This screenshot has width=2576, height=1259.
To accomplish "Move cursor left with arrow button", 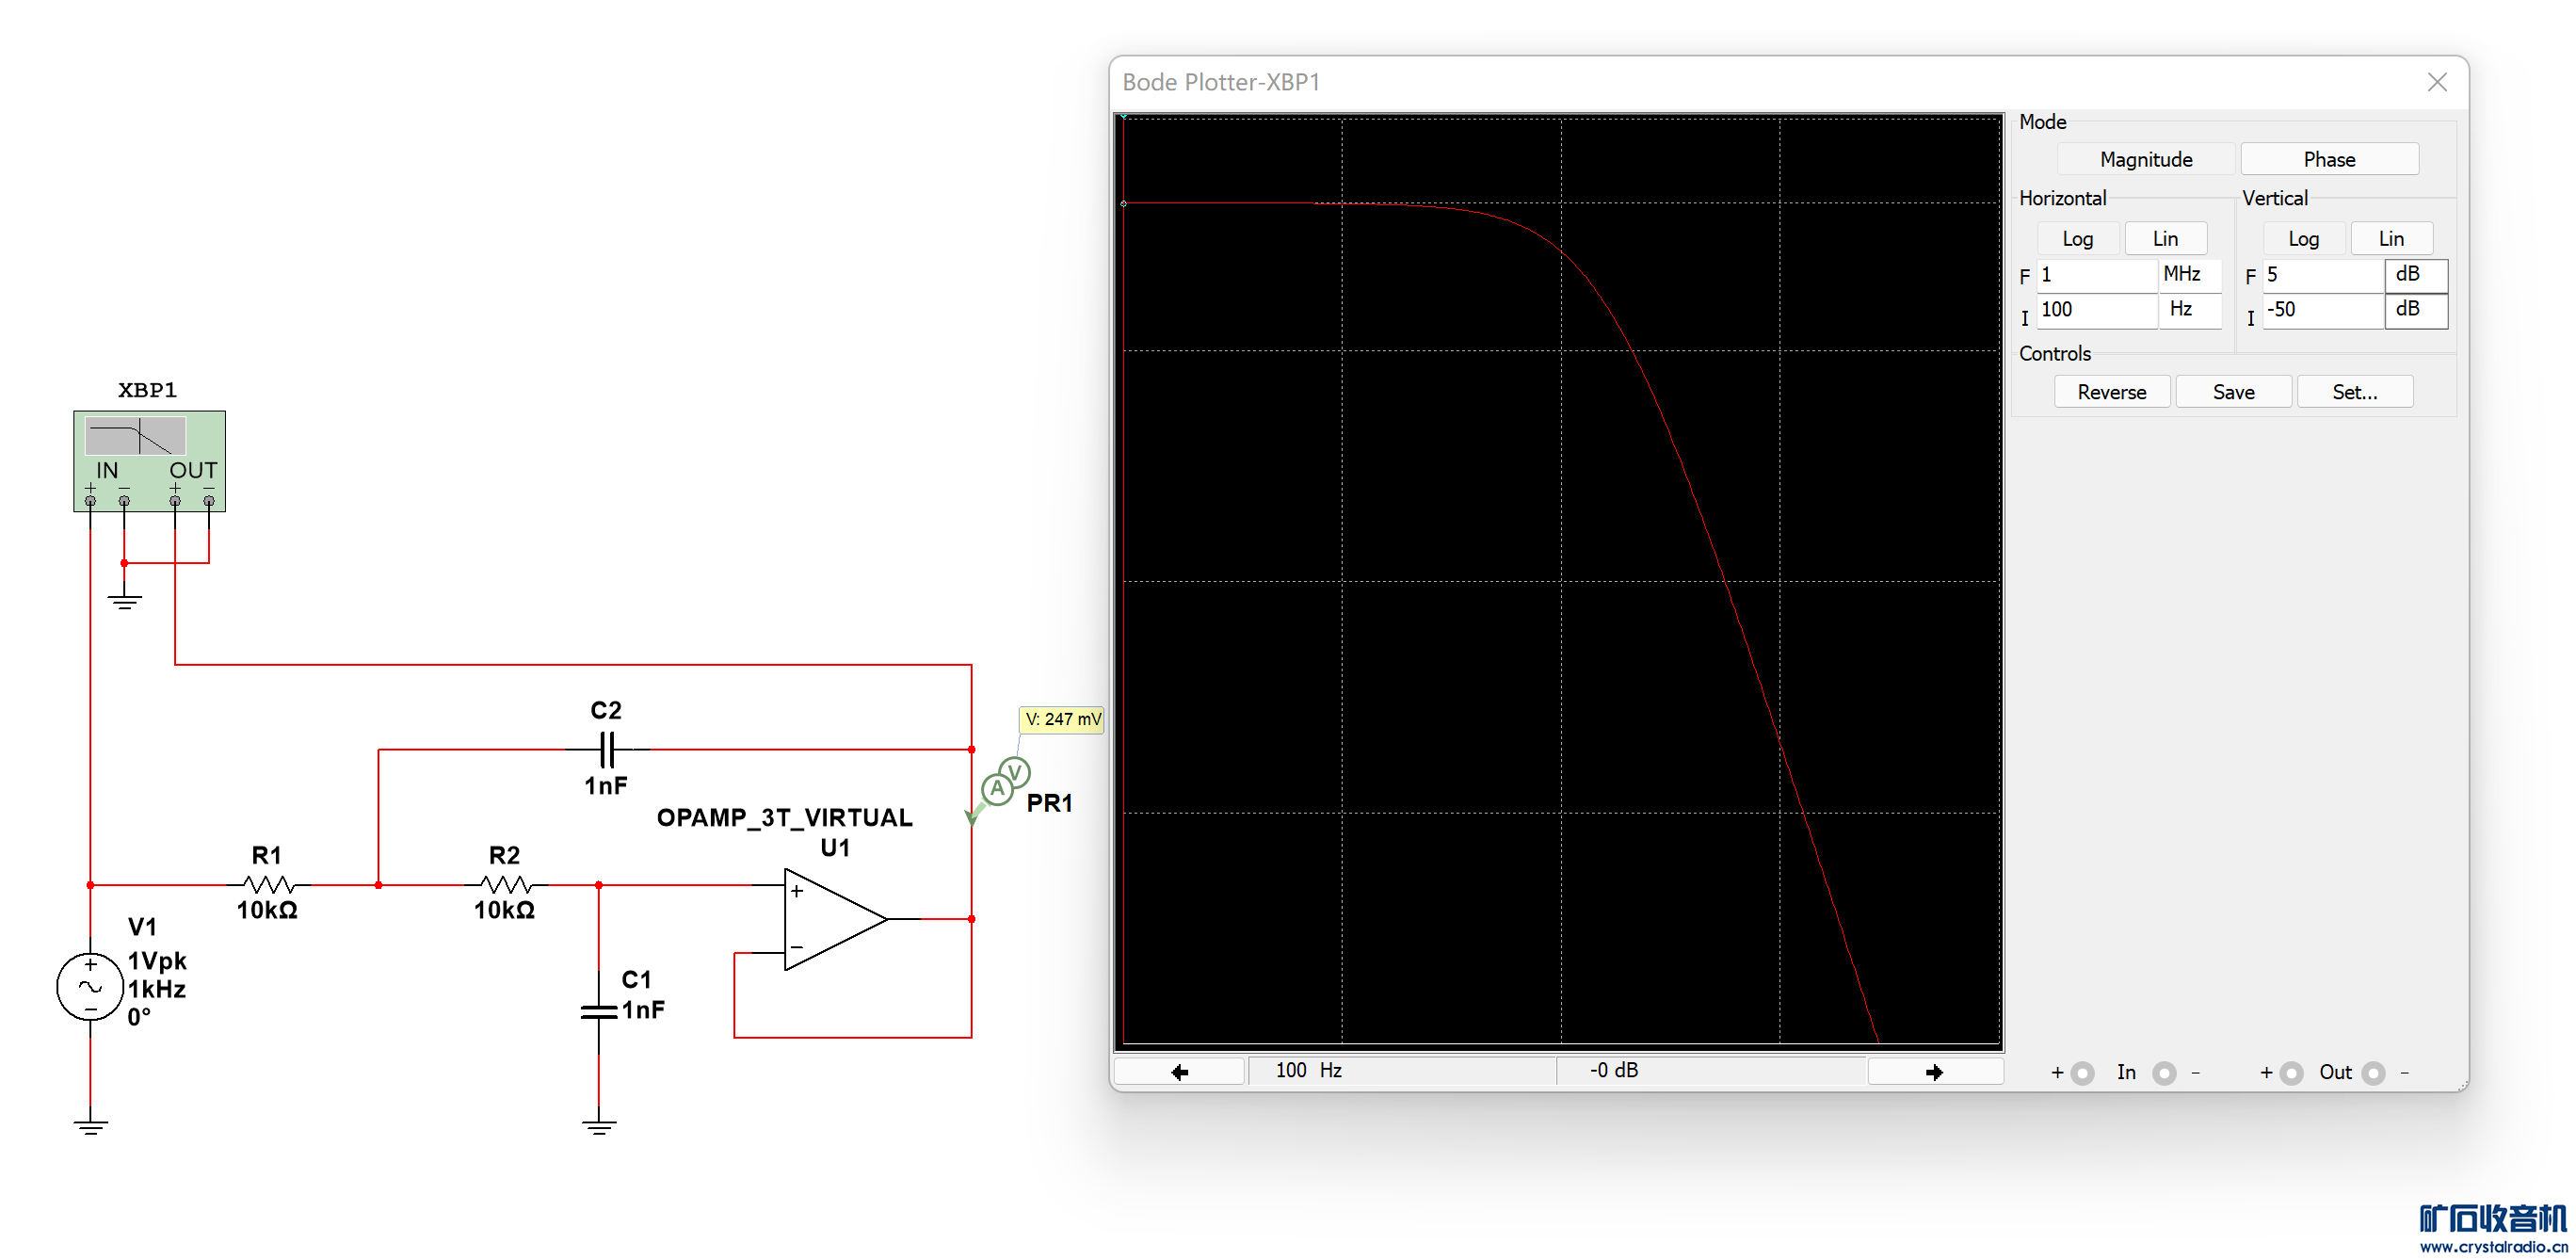I will pos(1179,1071).
